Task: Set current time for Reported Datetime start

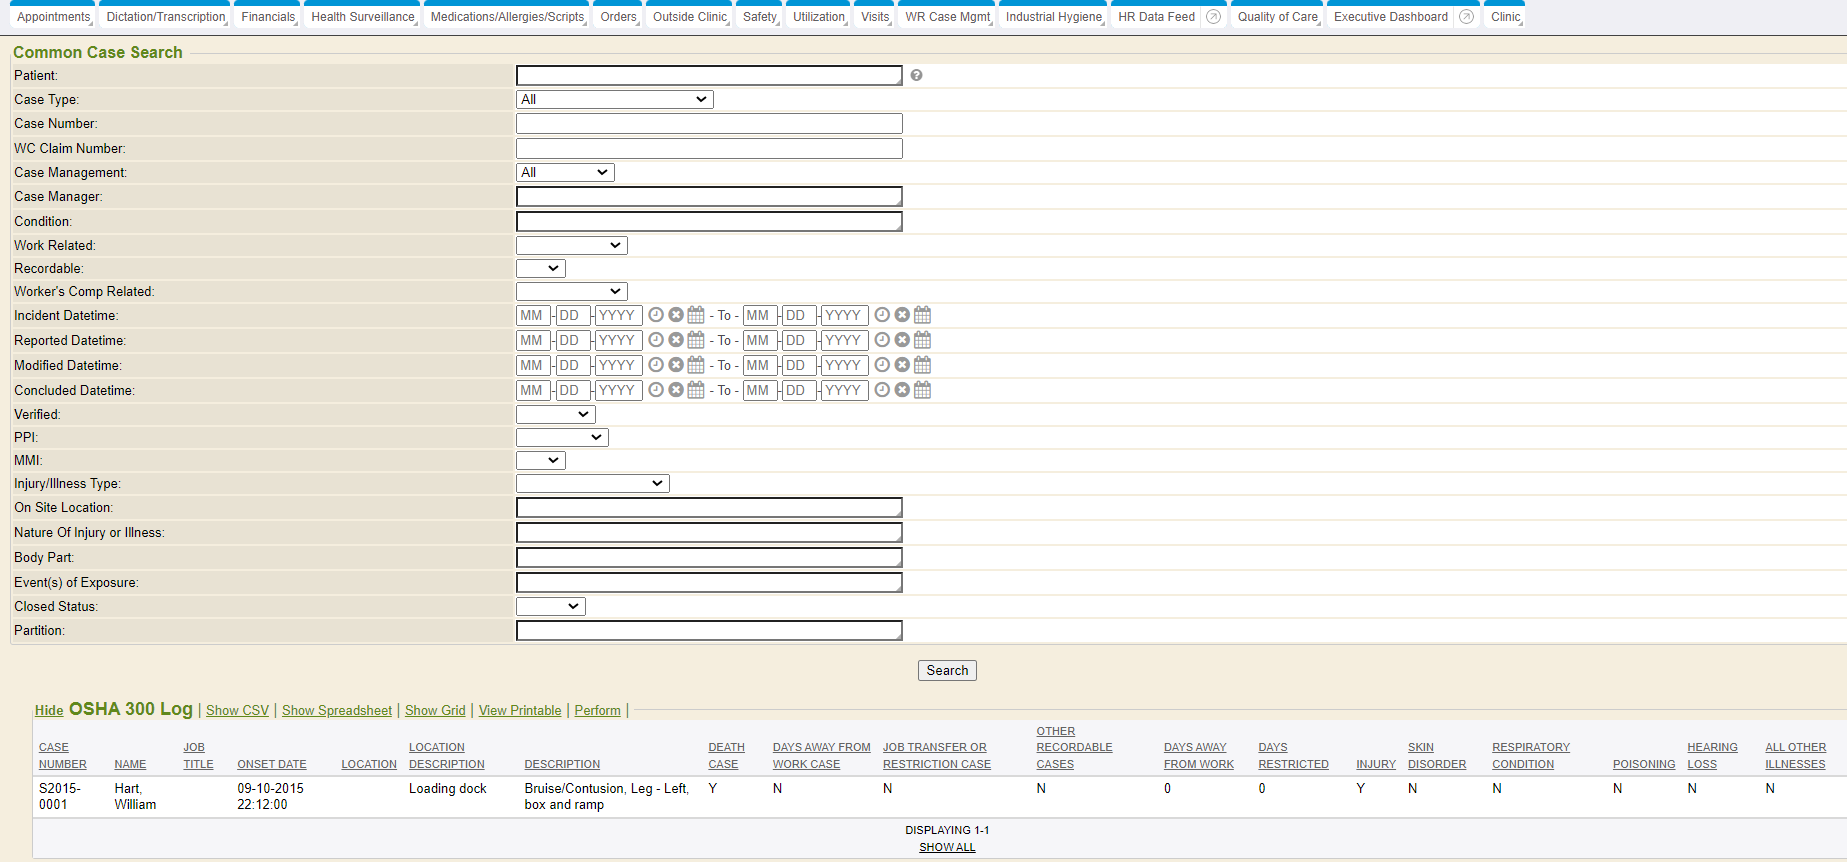Action: point(656,340)
